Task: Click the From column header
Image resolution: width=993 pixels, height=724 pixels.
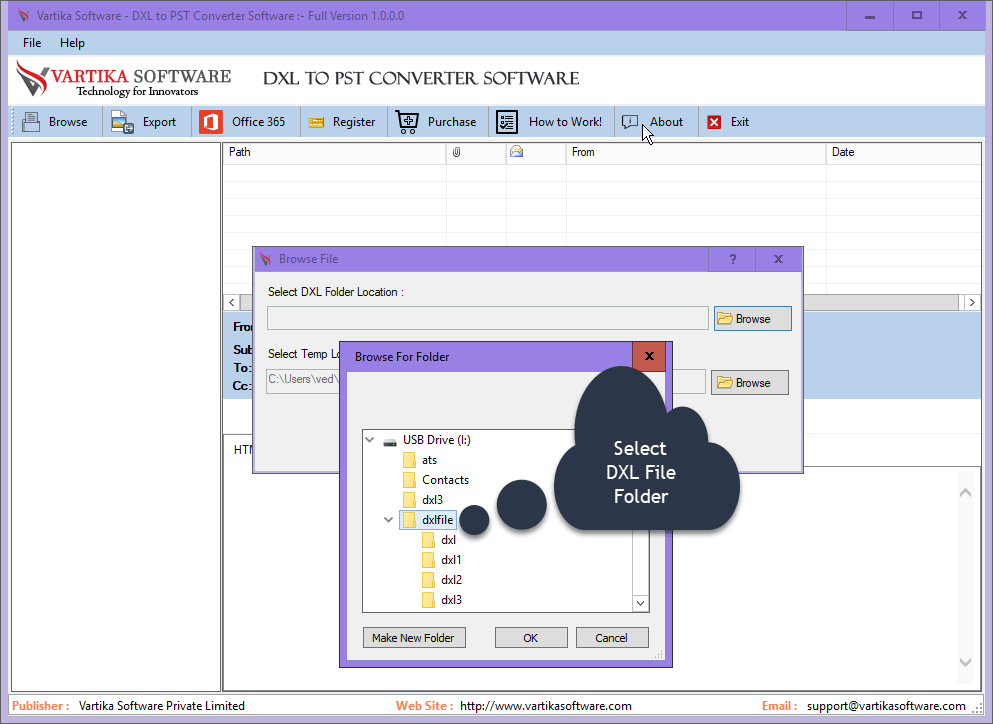Action: (696, 152)
